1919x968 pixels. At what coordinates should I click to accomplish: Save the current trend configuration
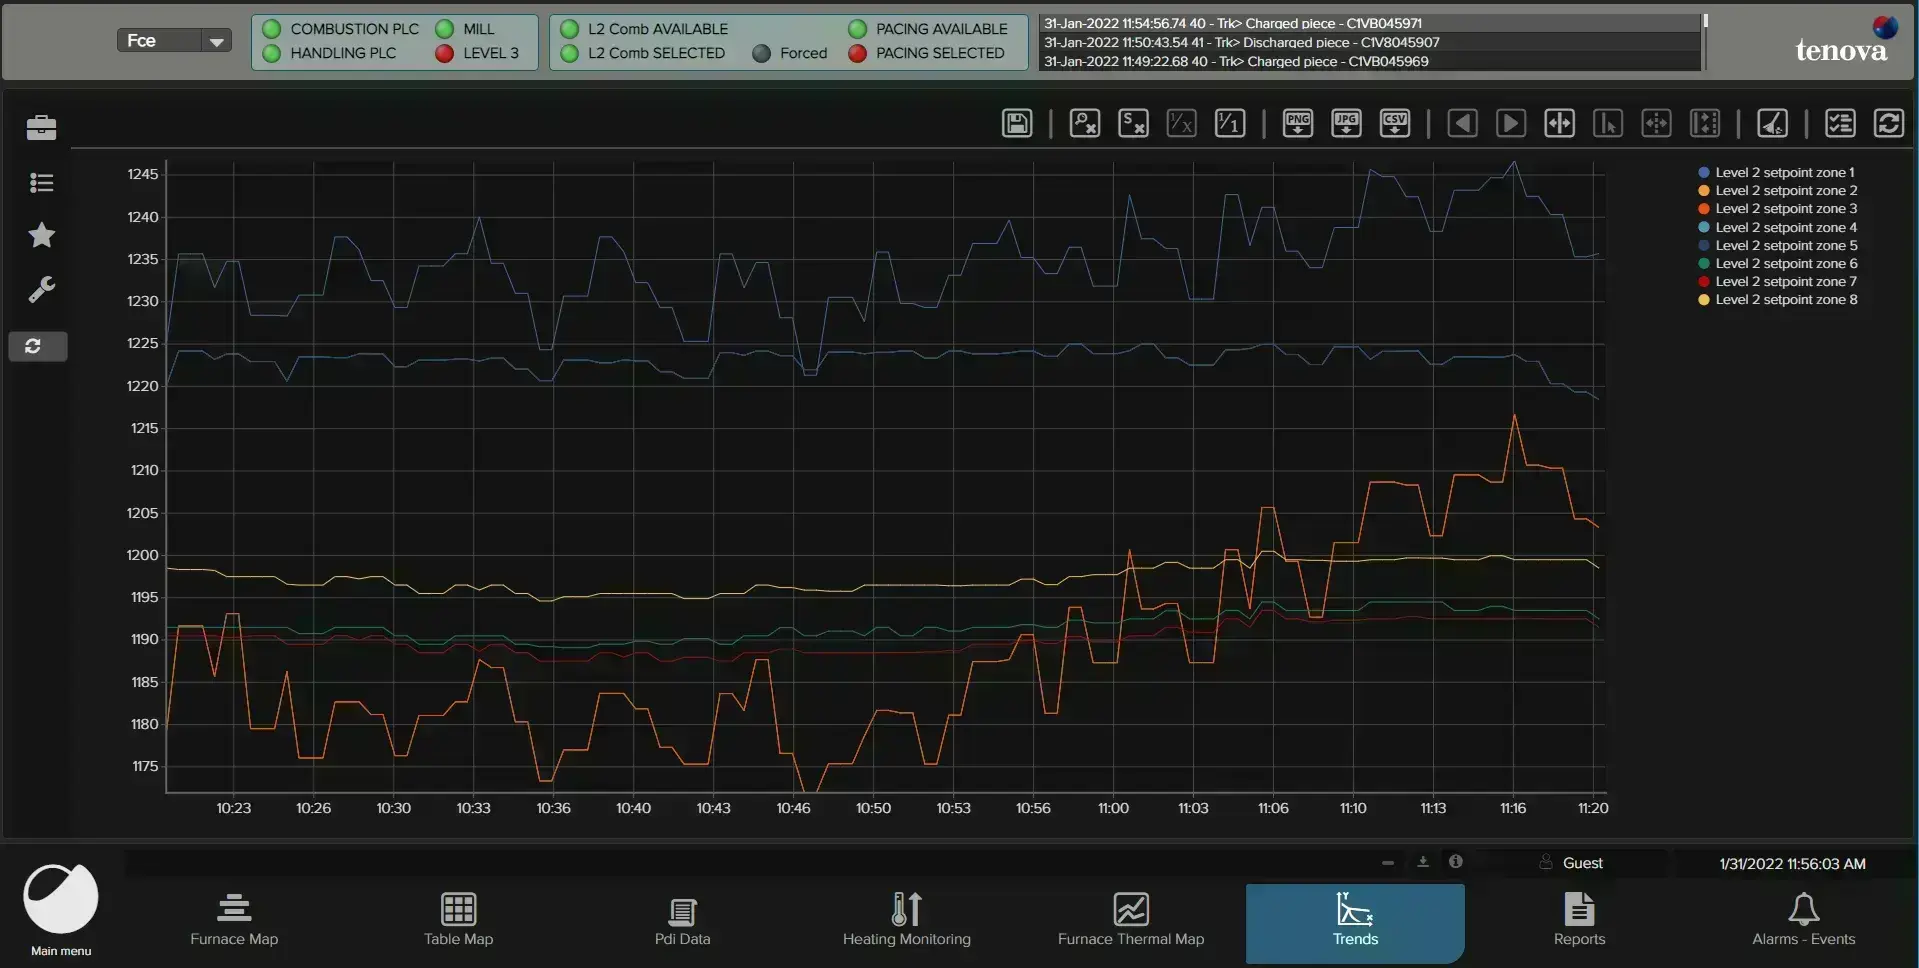[x=1017, y=123]
